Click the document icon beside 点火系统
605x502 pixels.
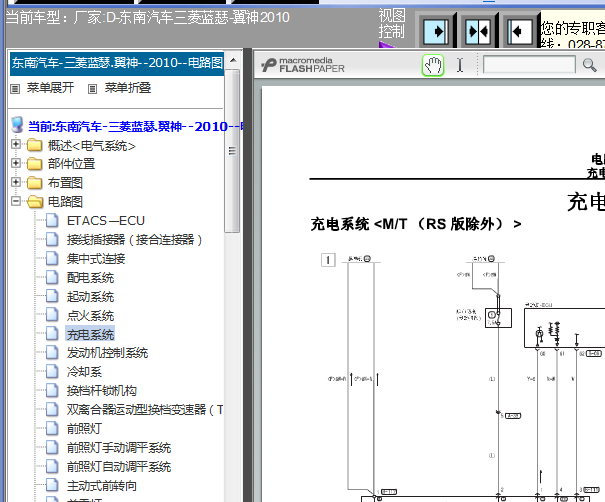pos(52,315)
